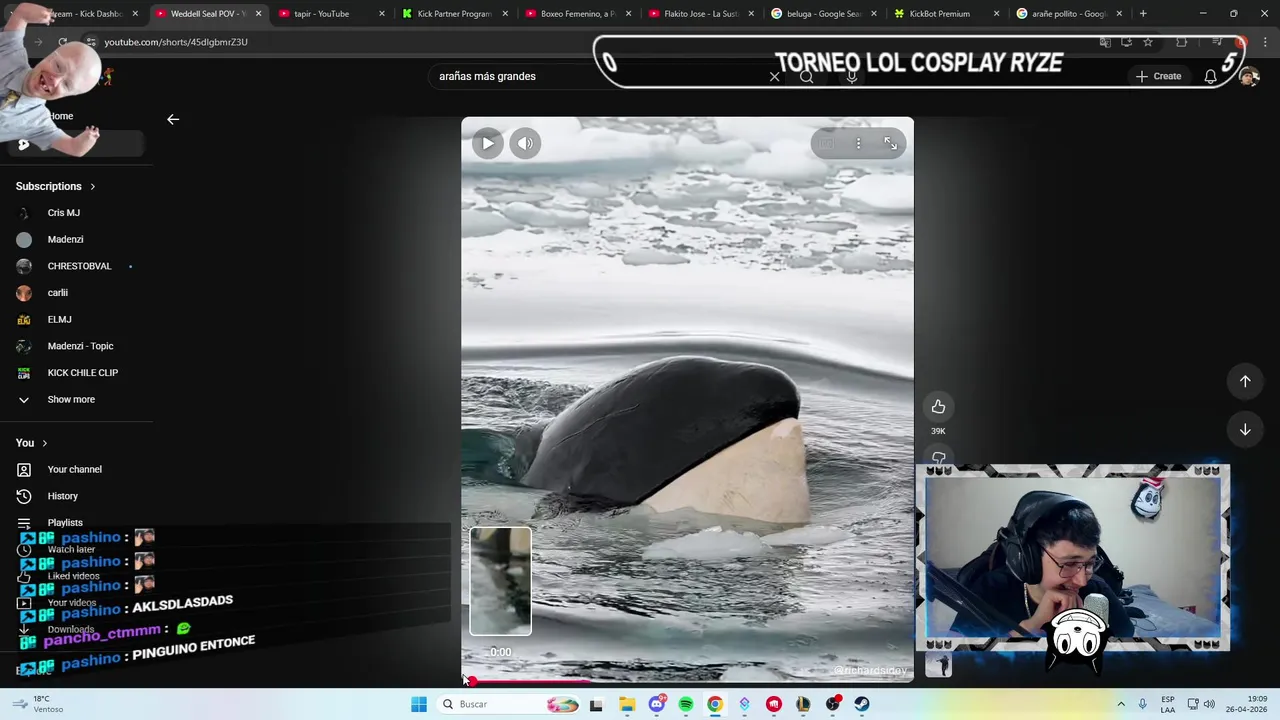
Task: Bookmark this page with the star
Action: tap(1148, 42)
